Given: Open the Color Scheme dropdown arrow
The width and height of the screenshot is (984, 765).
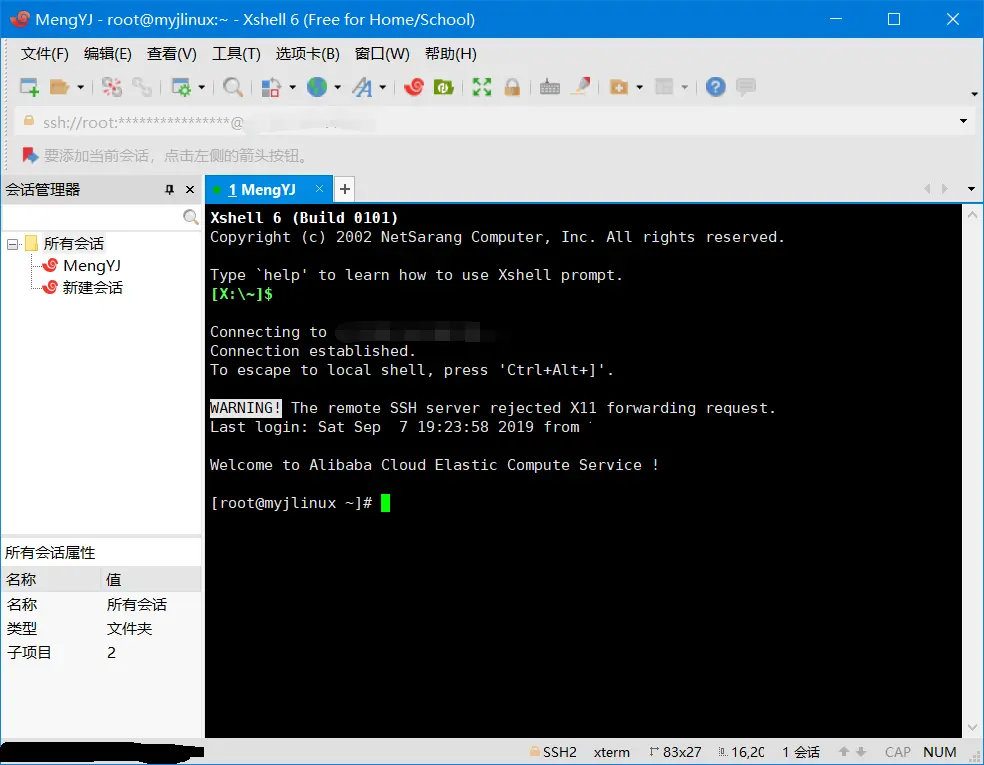Looking at the screenshot, I should (x=292, y=87).
